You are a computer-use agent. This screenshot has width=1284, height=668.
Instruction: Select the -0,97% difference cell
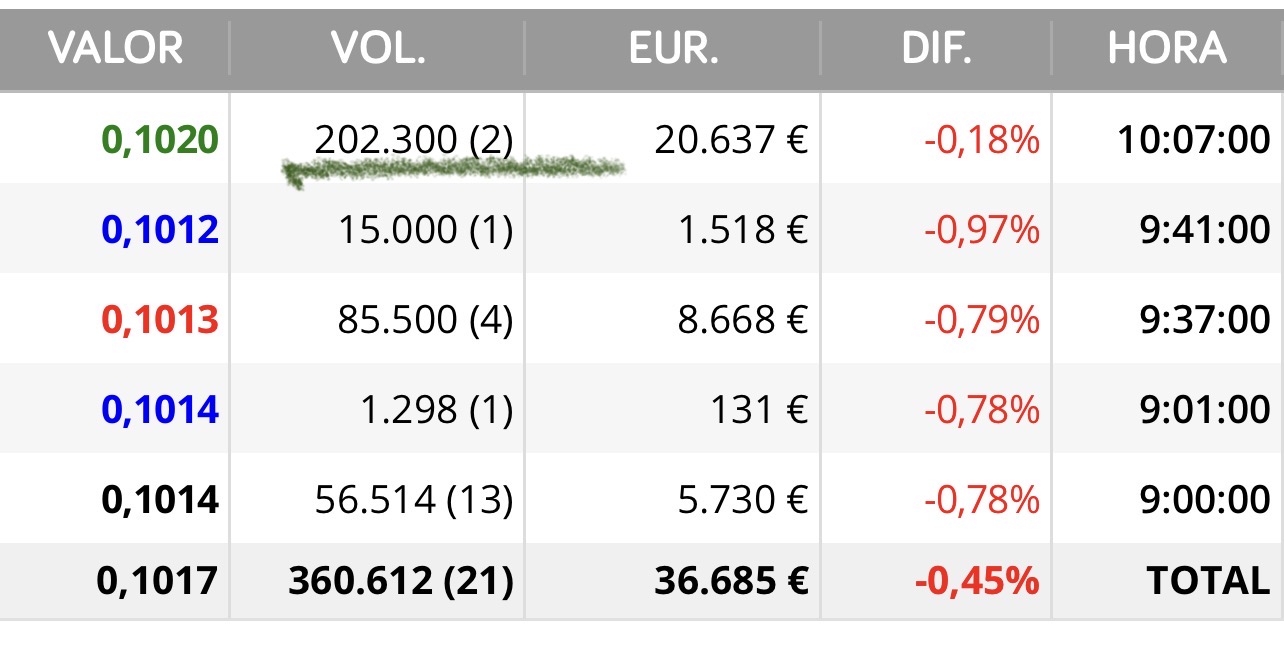[x=982, y=230]
